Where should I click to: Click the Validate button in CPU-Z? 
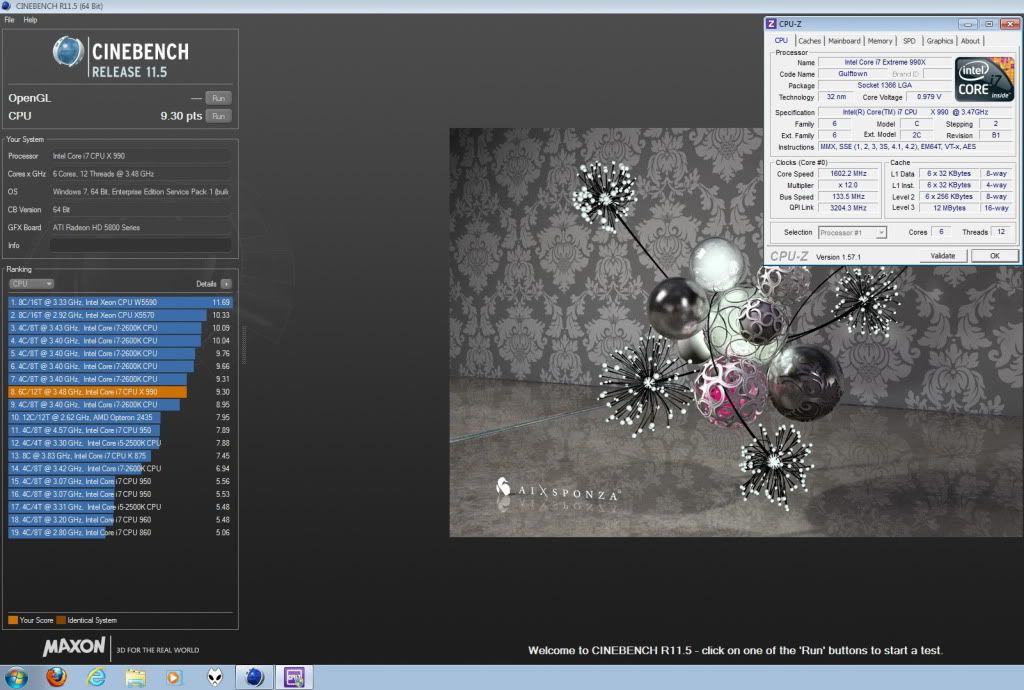[942, 256]
